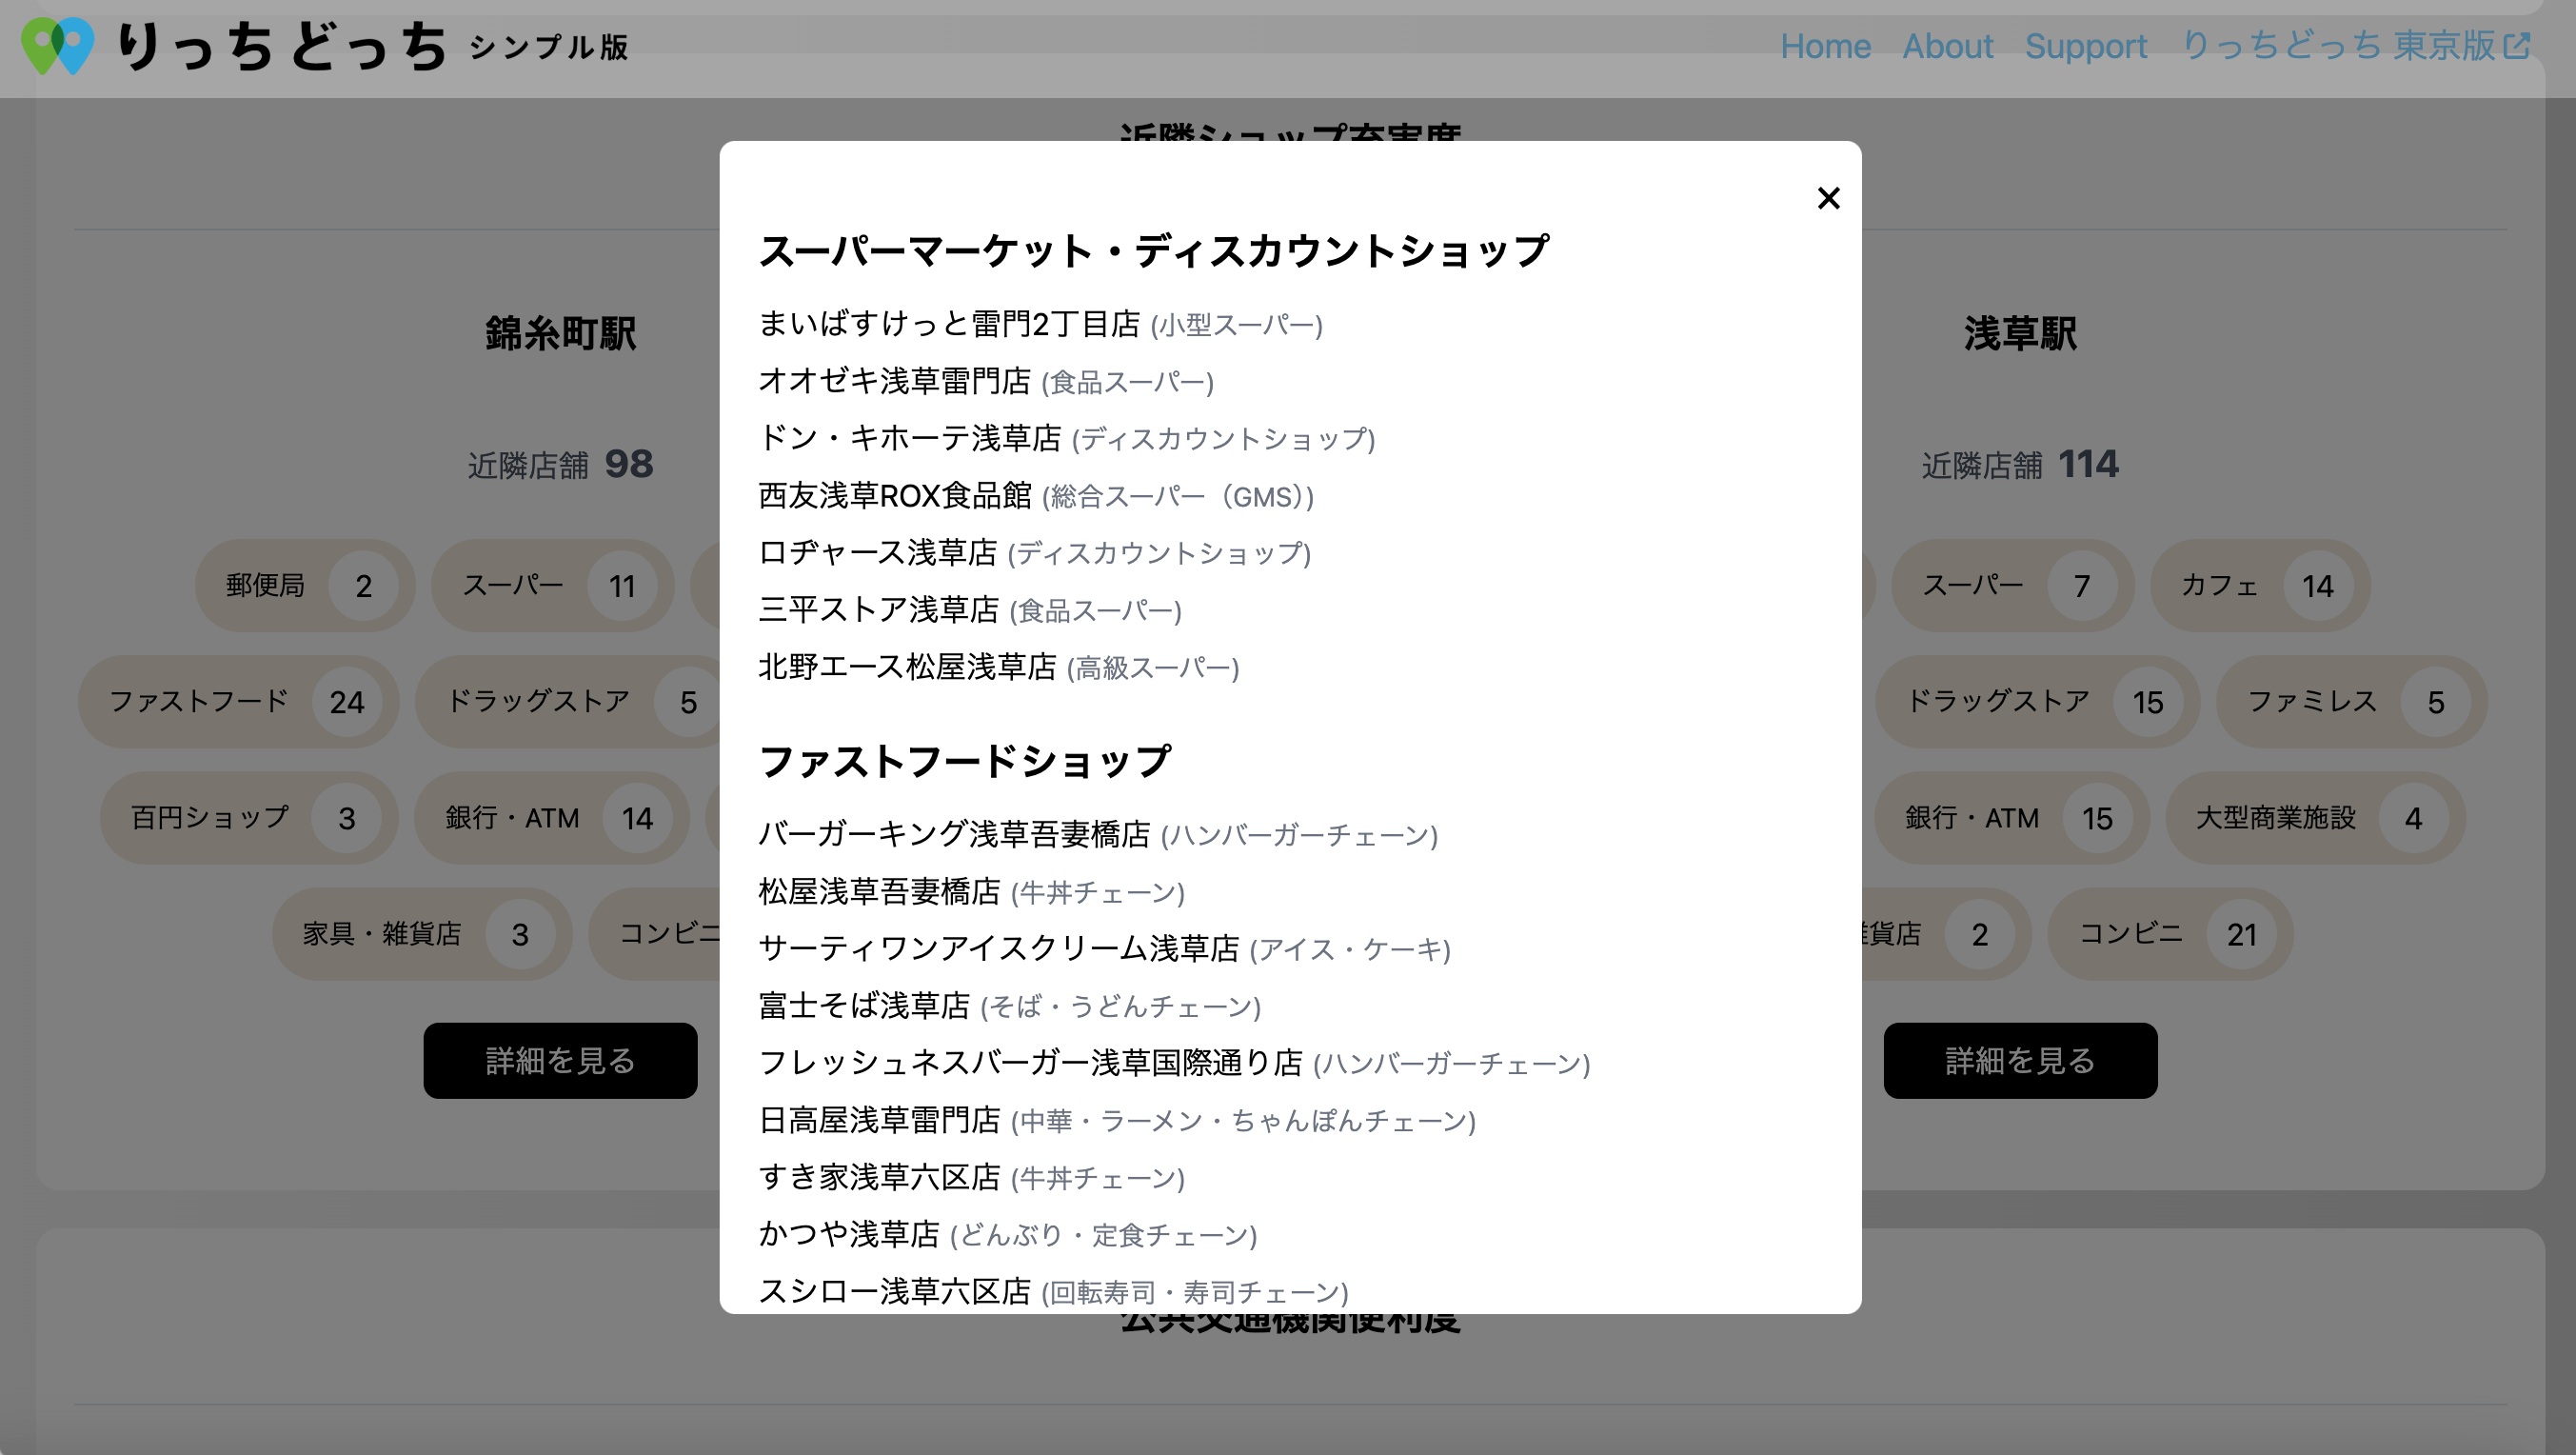The image size is (2576, 1455).
Task: Select 郵便局 chip for 錦糸町駅
Action: [x=304, y=585]
